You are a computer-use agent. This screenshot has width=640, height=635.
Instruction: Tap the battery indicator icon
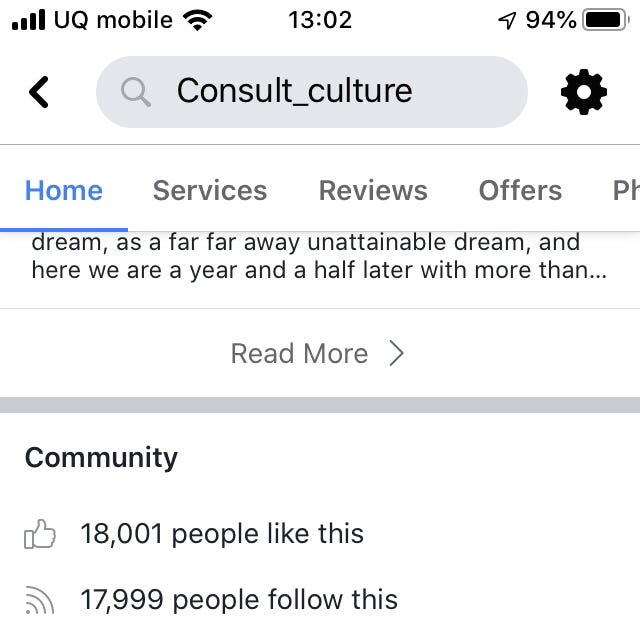coord(606,20)
